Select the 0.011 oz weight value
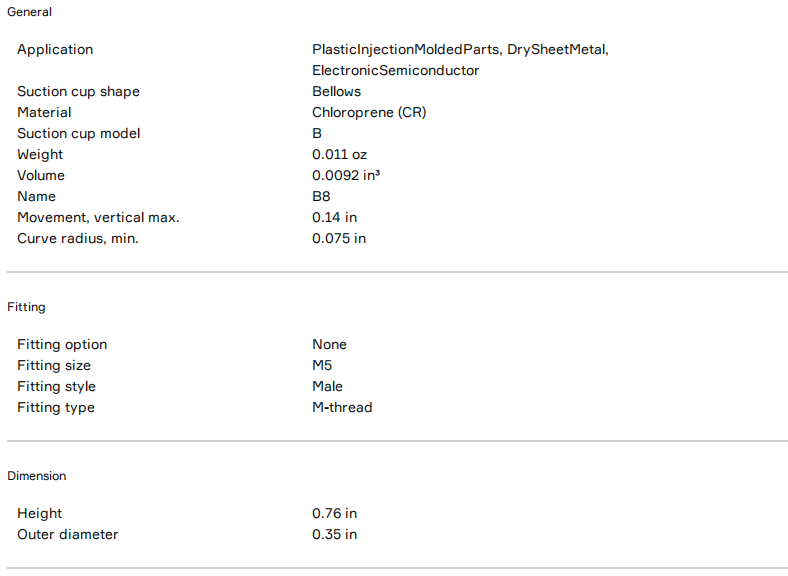This screenshot has height=576, width=788. (341, 154)
